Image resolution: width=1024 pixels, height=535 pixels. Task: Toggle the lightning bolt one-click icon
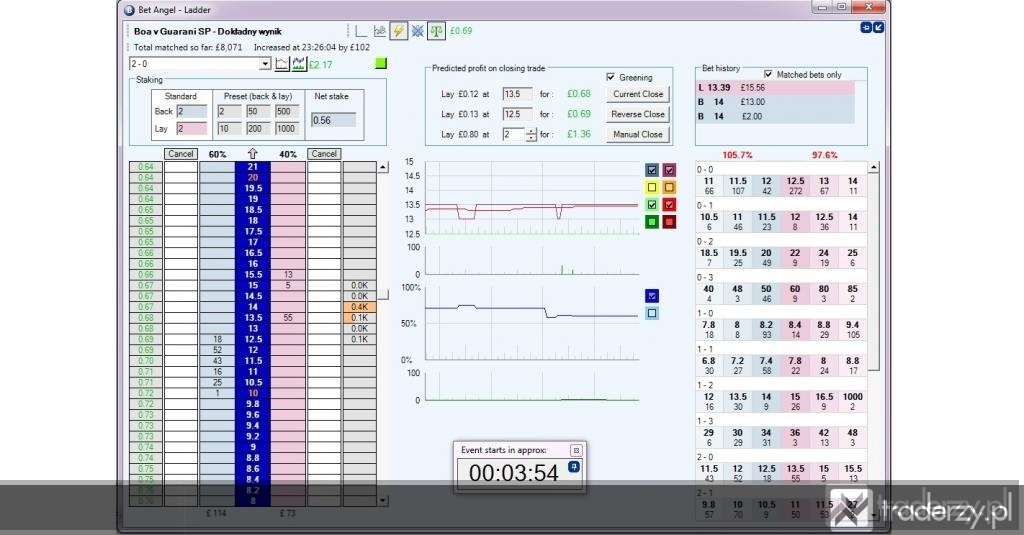398,31
